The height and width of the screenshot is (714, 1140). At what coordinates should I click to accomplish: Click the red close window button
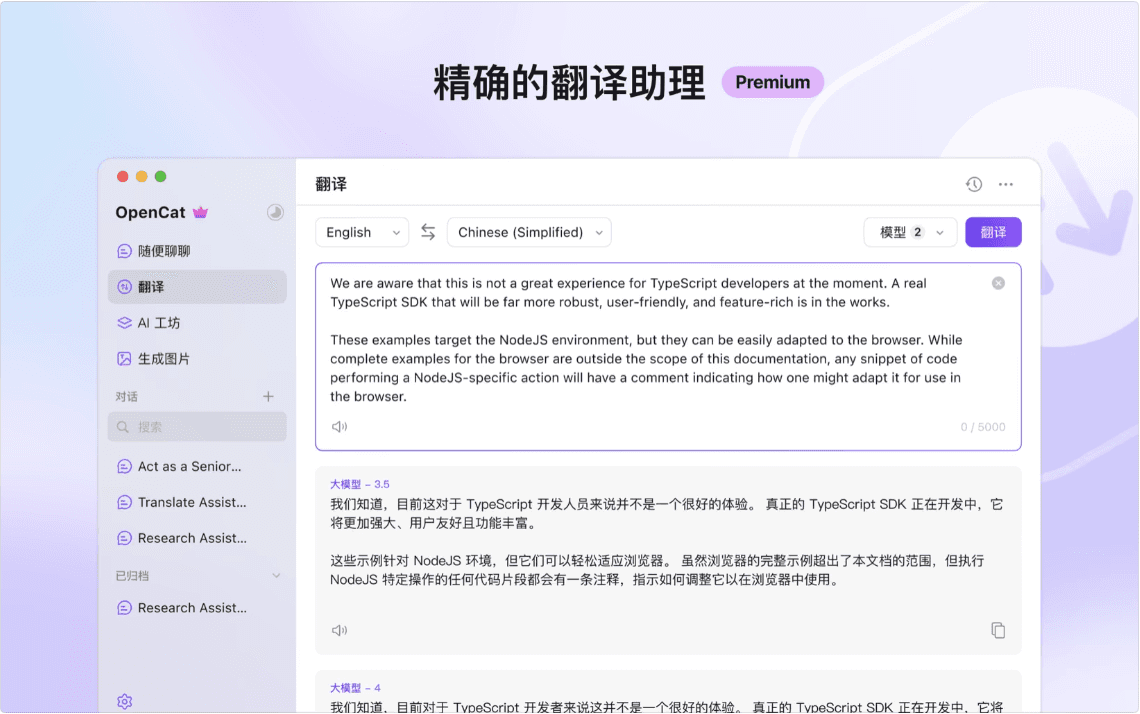pyautogui.click(x=123, y=177)
